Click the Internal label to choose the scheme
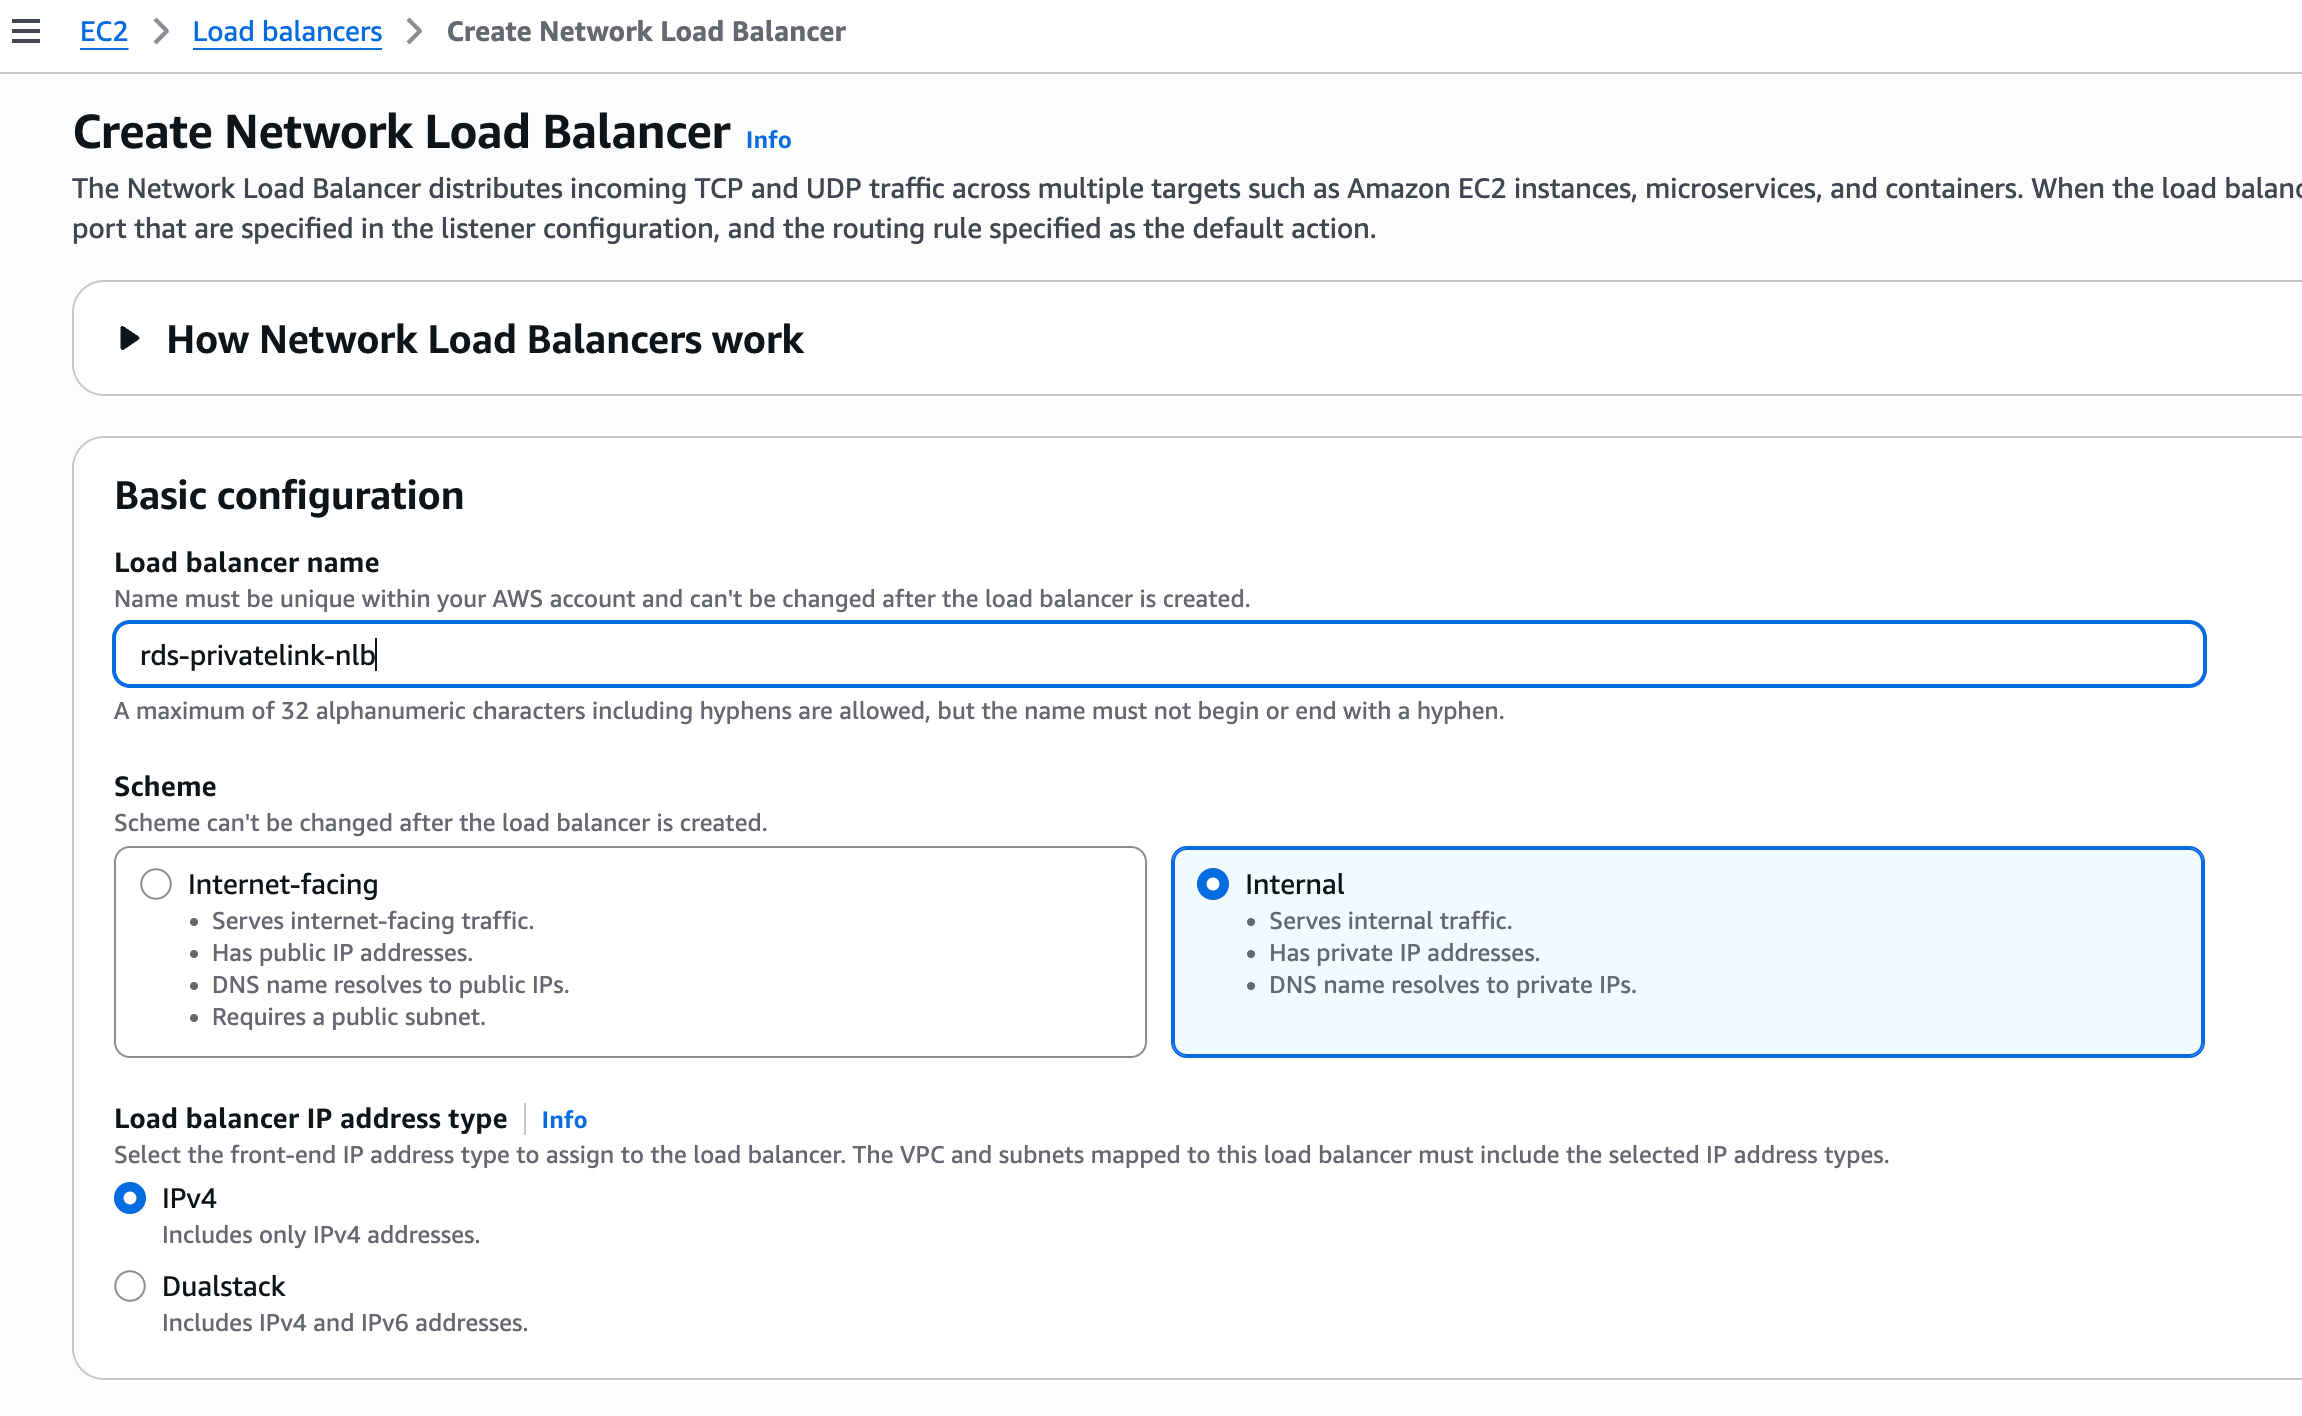The image size is (2302, 1416). pos(1294,884)
